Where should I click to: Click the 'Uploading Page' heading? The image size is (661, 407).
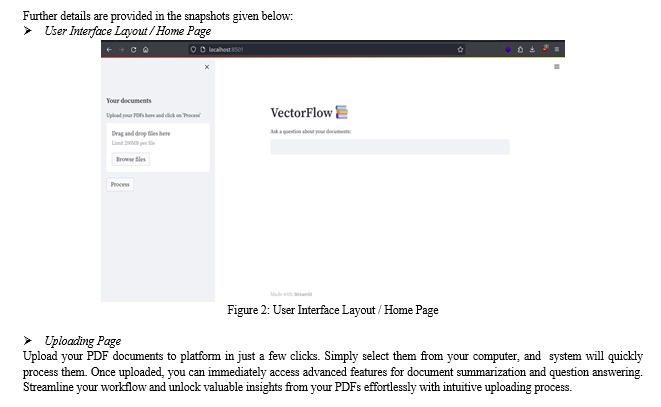click(x=83, y=341)
